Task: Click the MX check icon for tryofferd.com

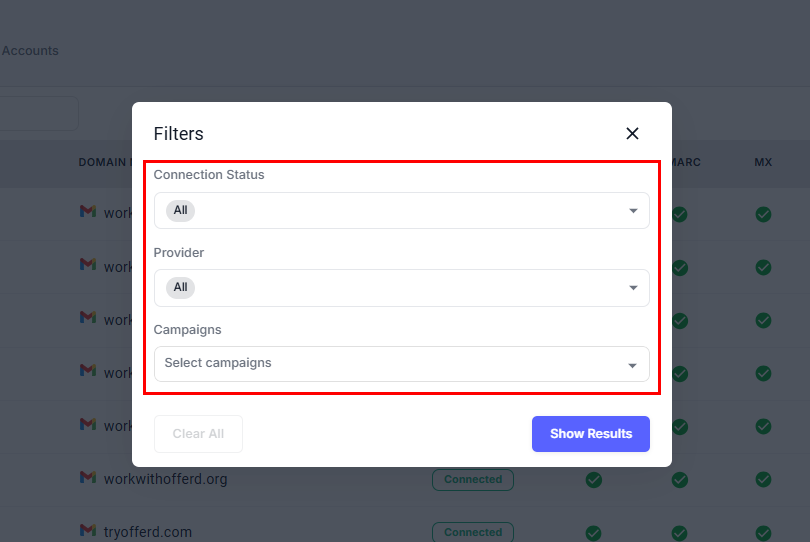Action: pyautogui.click(x=763, y=532)
